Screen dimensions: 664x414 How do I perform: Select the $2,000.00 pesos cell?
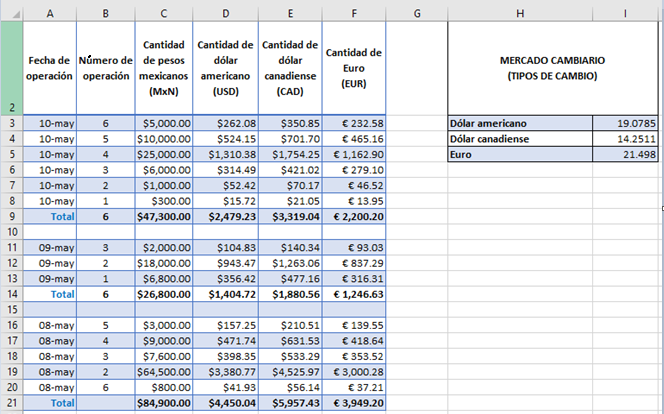click(164, 248)
